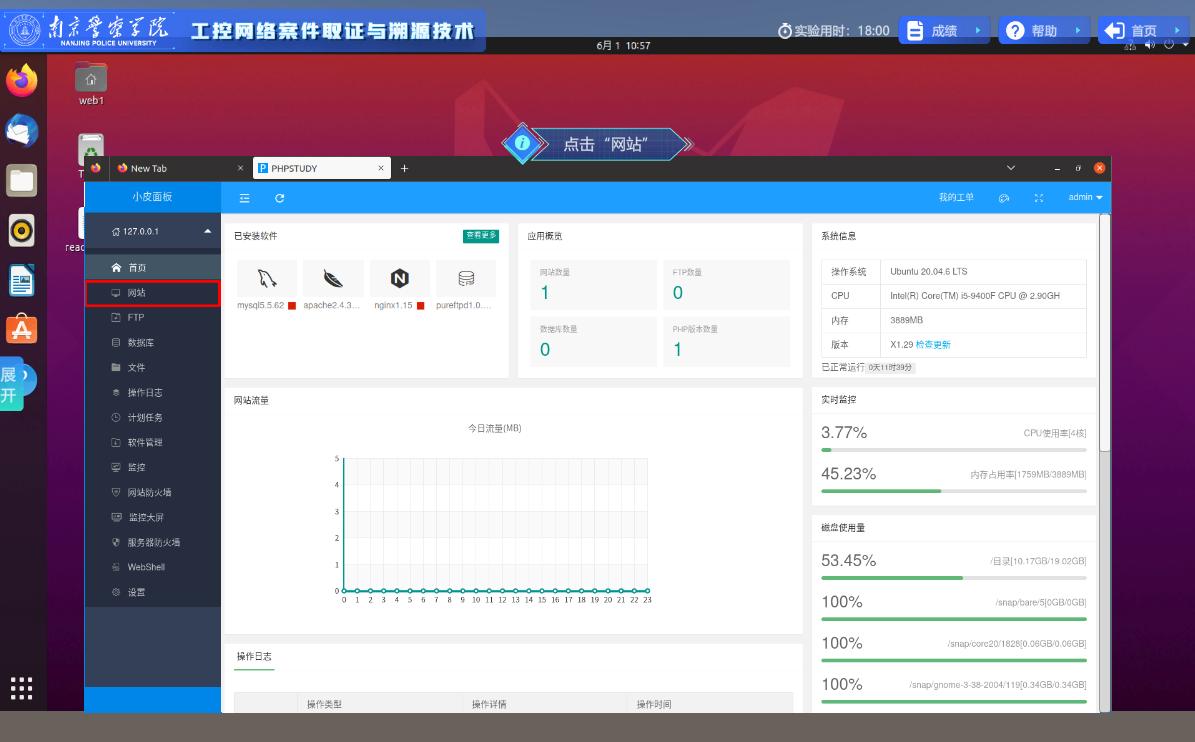Image resolution: width=1195 pixels, height=742 pixels.
Task: Open the Firefox tab list chevron
Action: coord(1010,168)
